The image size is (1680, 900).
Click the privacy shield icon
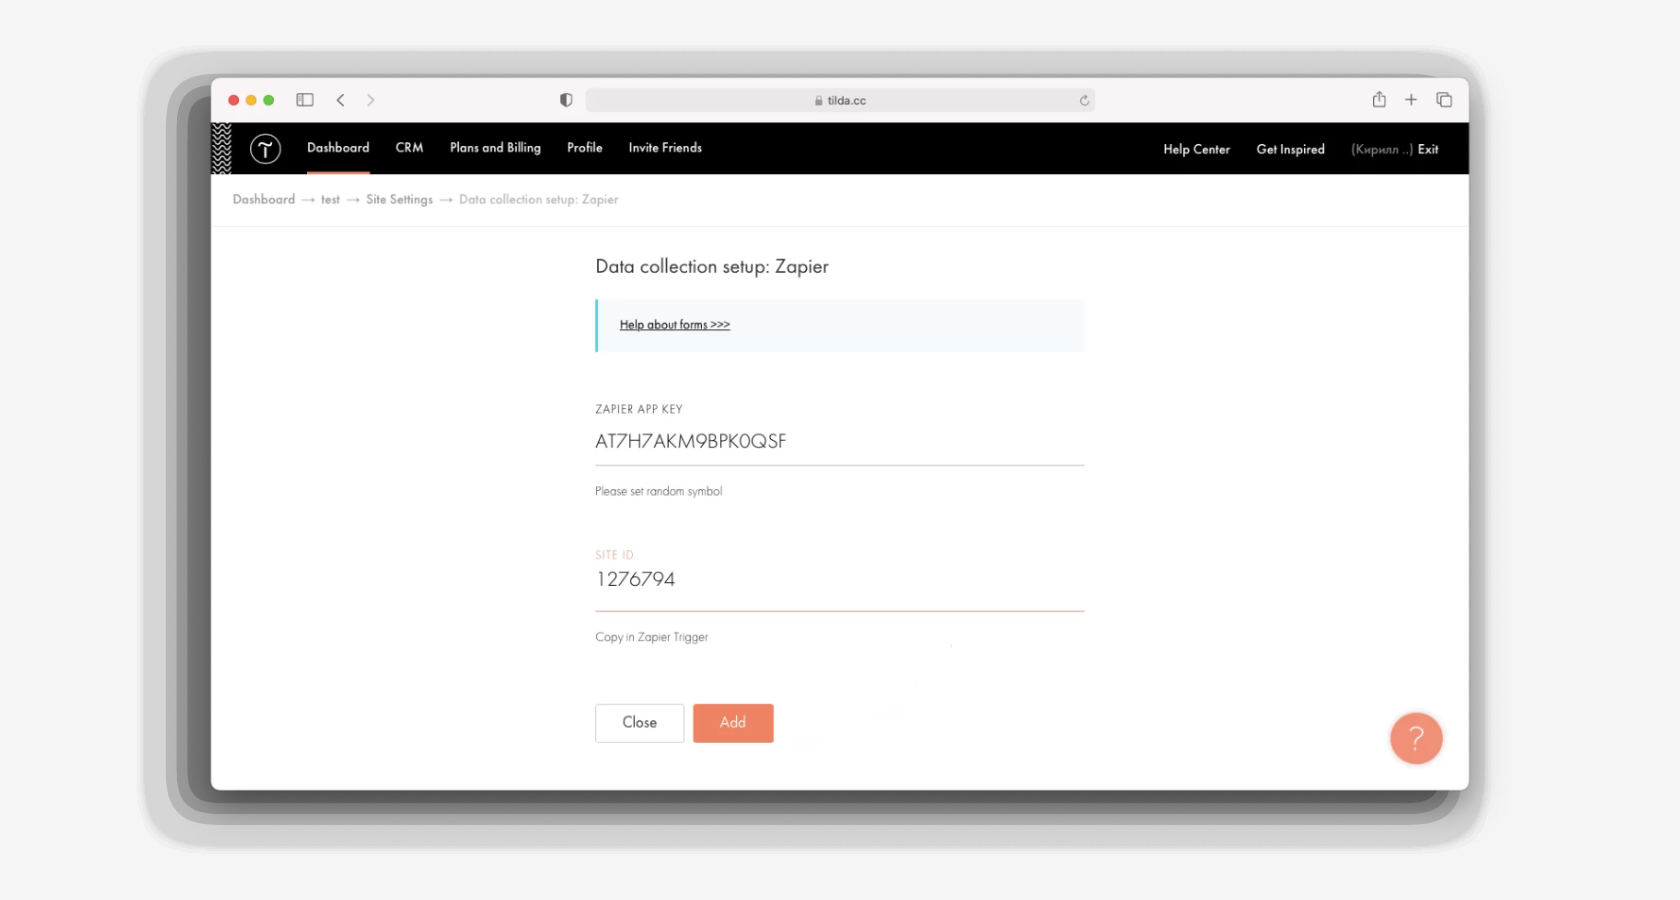point(566,100)
